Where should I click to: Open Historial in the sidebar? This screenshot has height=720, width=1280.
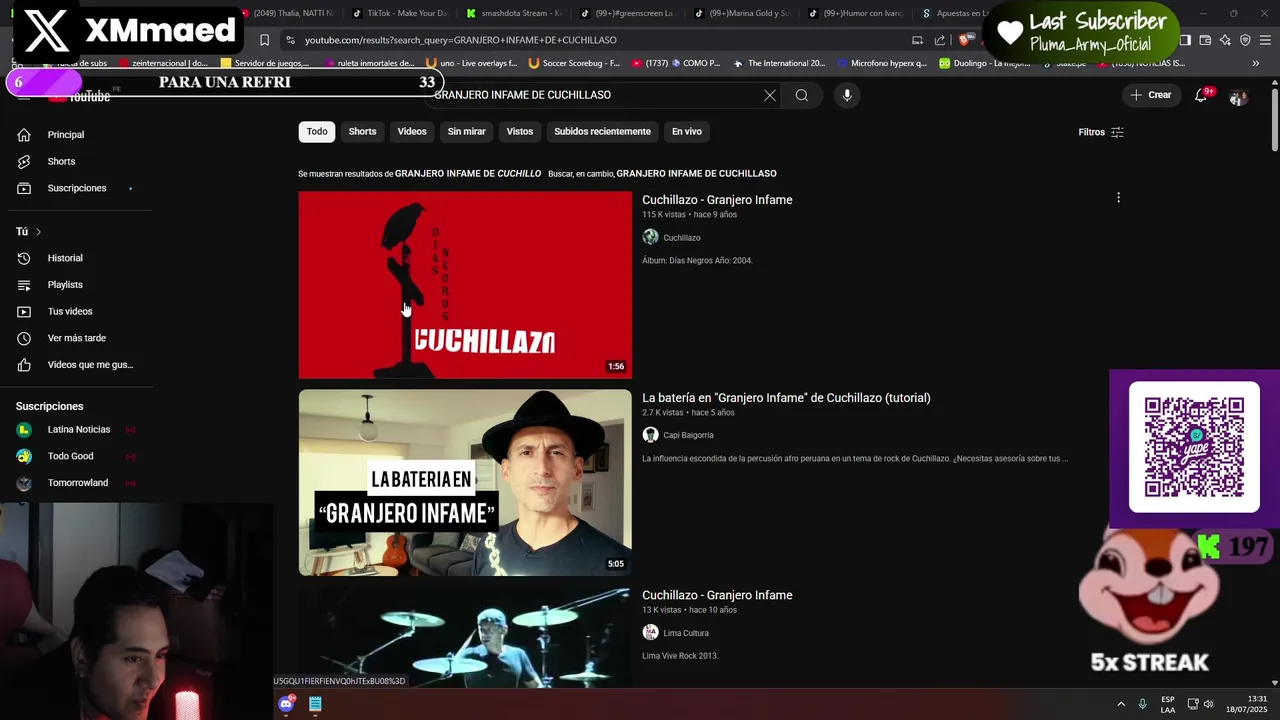(64, 258)
